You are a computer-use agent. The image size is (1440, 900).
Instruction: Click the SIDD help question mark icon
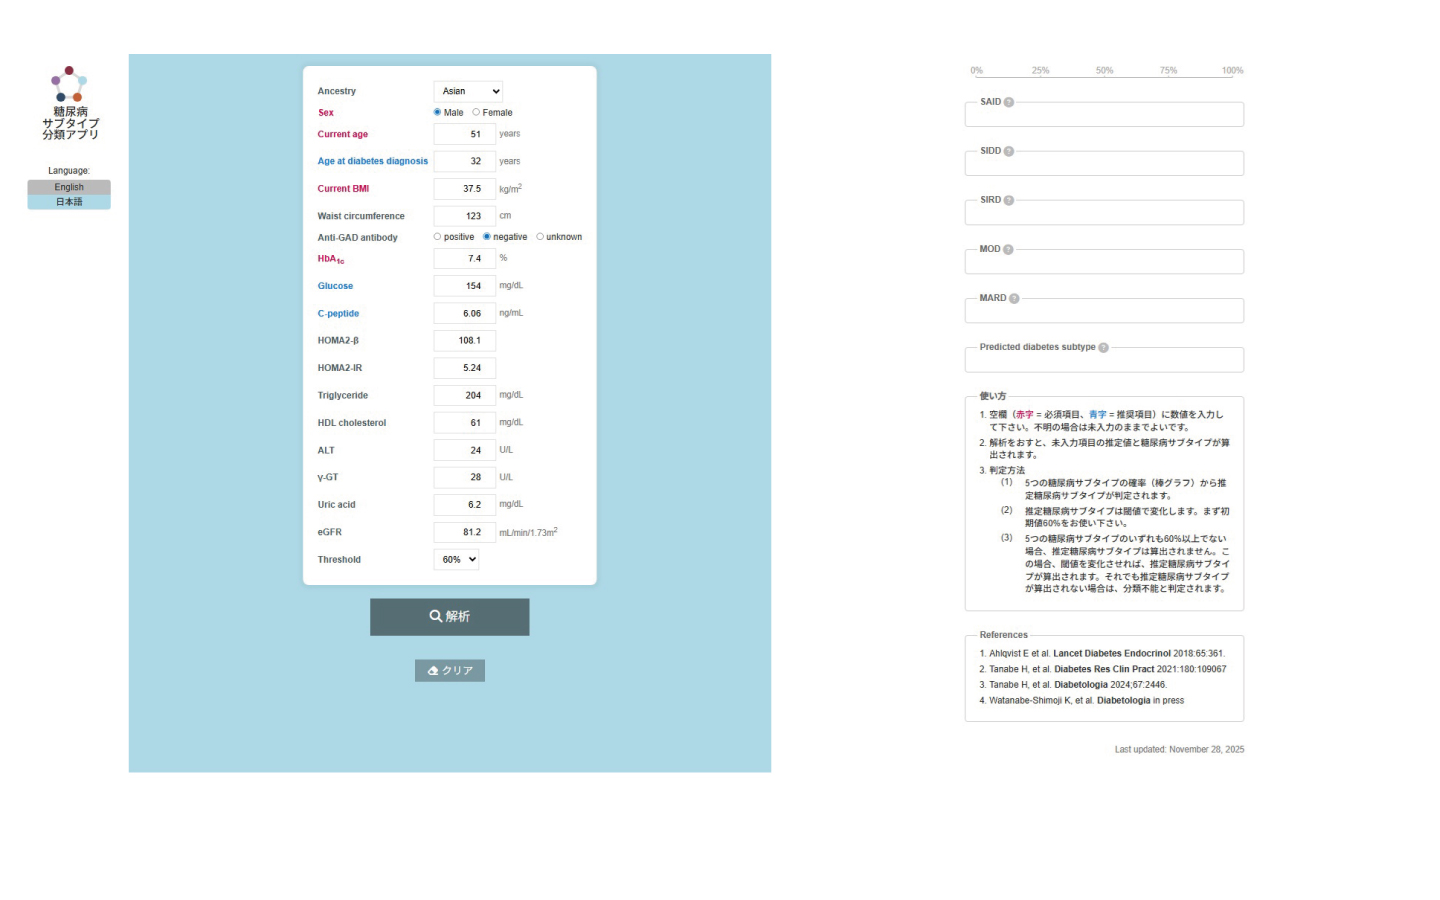coord(1009,151)
